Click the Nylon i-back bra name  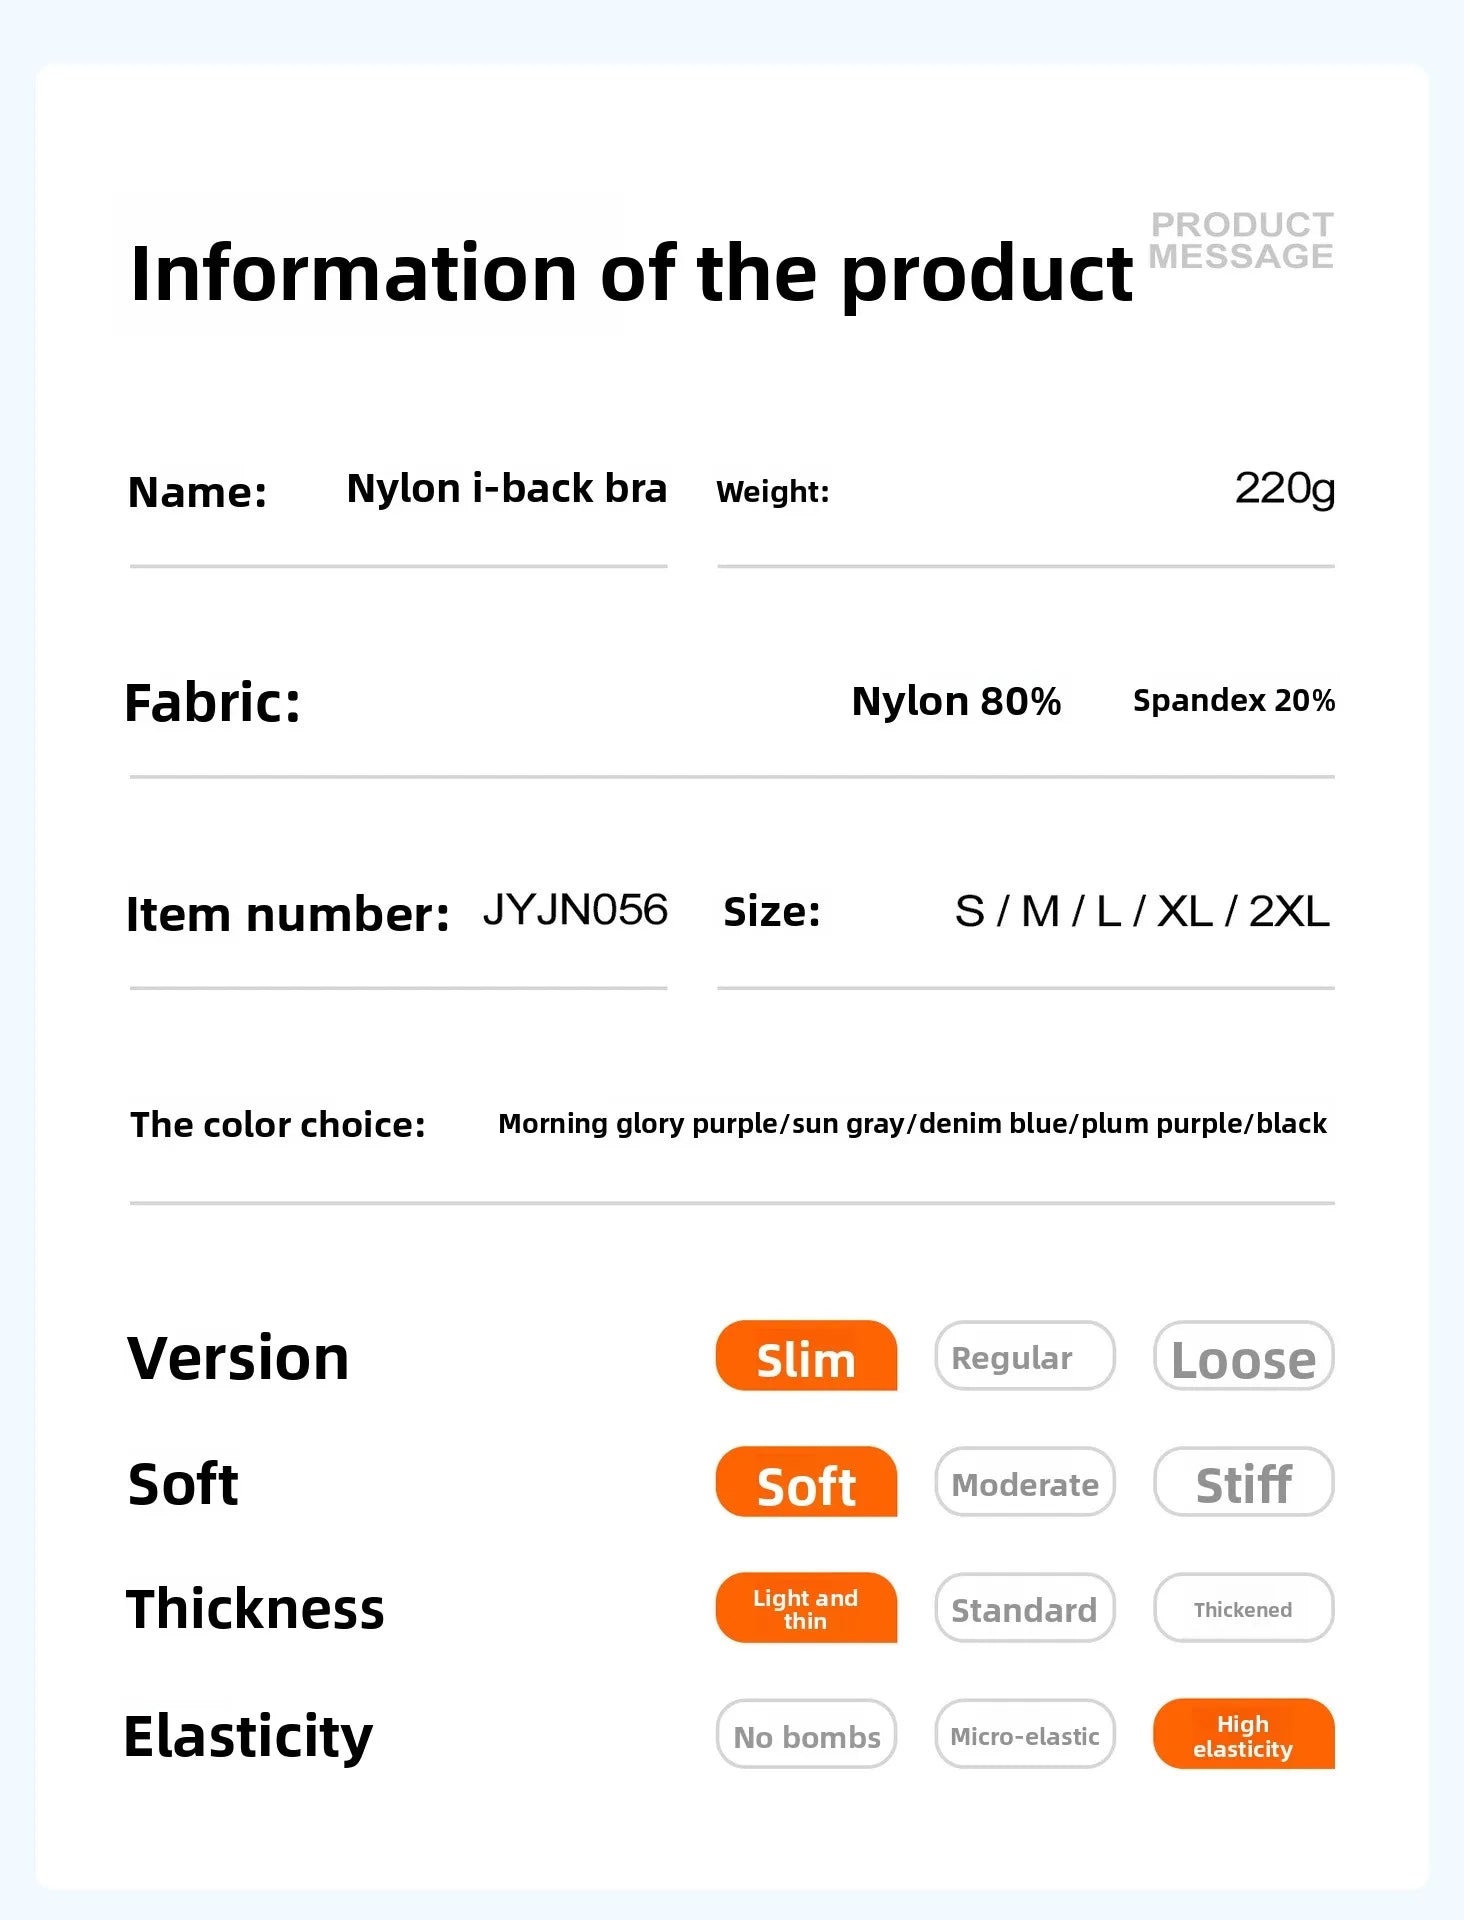(506, 488)
